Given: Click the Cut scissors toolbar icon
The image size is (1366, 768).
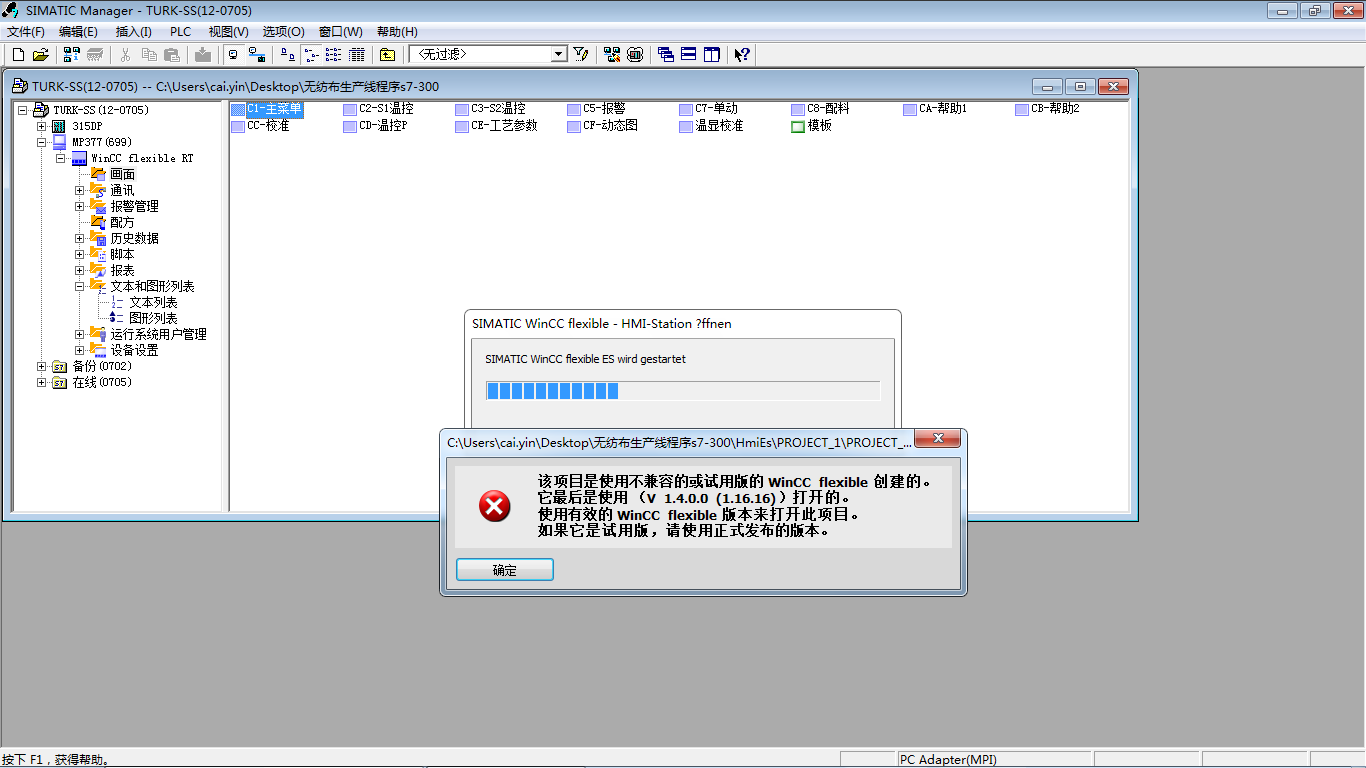Looking at the screenshot, I should [125, 54].
